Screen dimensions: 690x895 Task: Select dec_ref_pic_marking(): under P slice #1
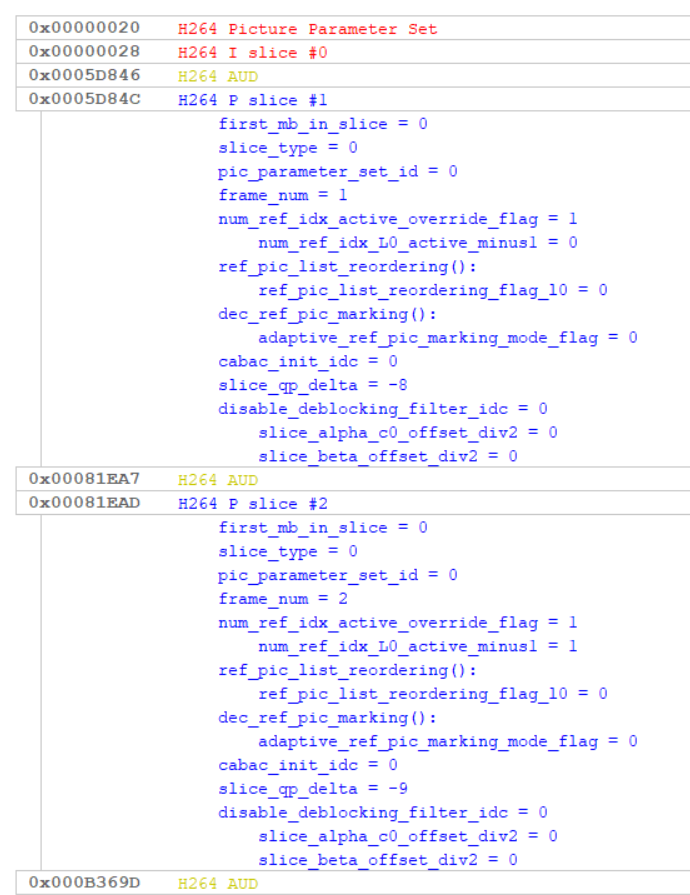pyautogui.click(x=327, y=314)
